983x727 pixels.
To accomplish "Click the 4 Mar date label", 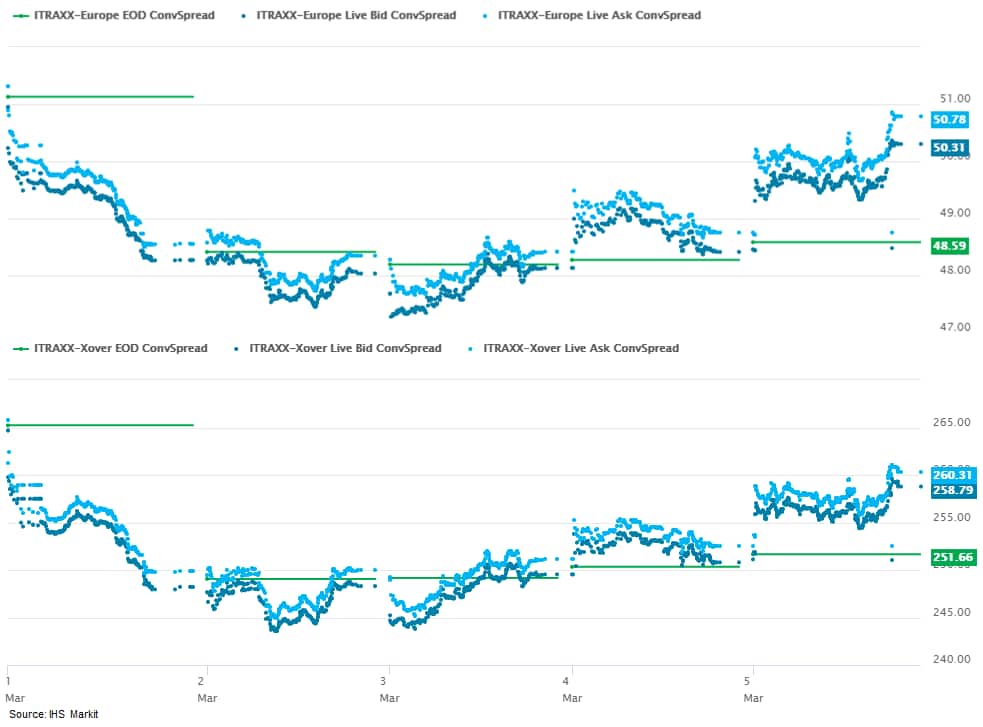I will tap(572, 686).
